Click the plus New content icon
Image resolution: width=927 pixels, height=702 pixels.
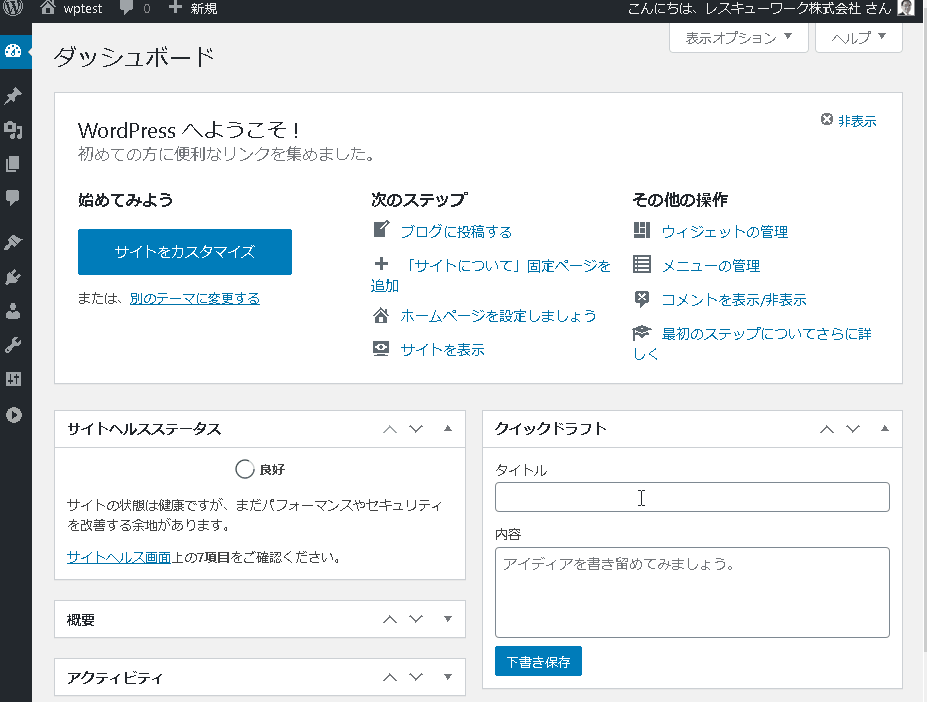click(x=175, y=8)
